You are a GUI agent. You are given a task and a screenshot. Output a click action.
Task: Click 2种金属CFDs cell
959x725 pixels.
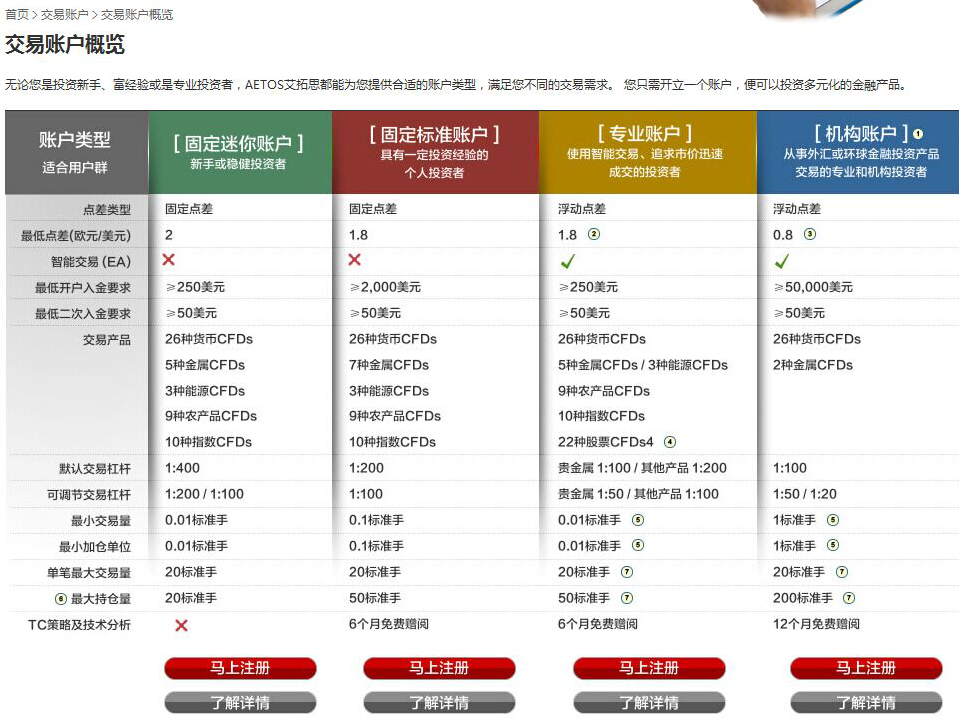click(x=813, y=365)
